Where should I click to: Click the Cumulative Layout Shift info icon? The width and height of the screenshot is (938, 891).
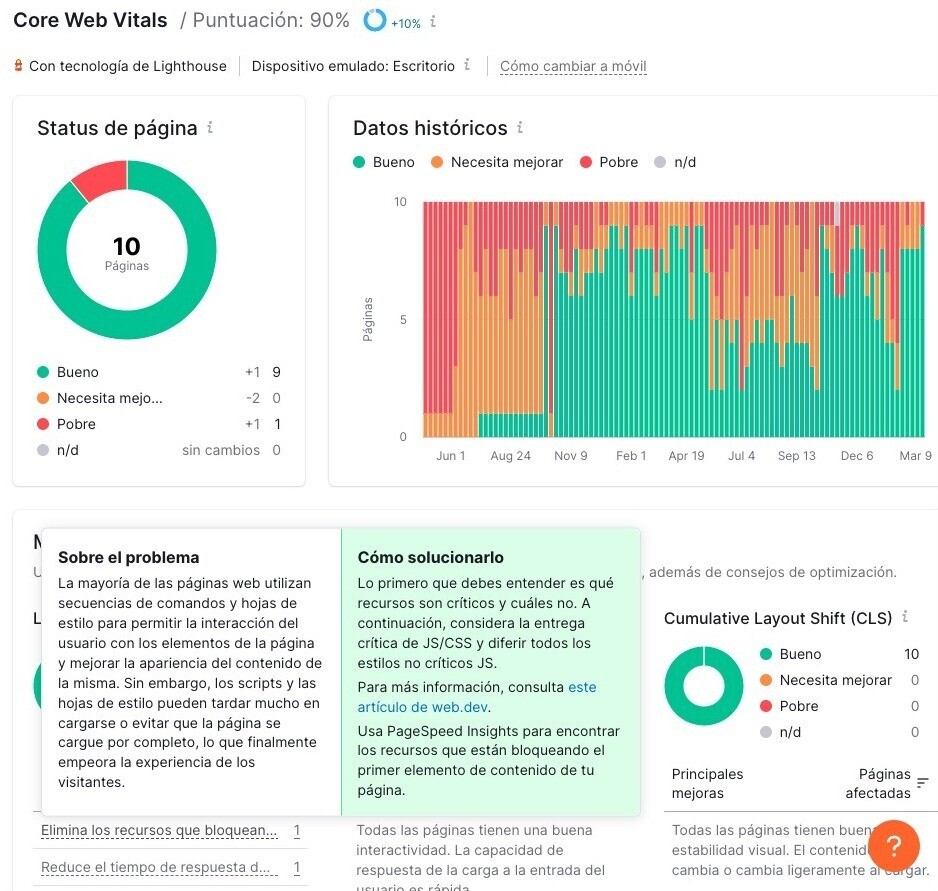[905, 618]
